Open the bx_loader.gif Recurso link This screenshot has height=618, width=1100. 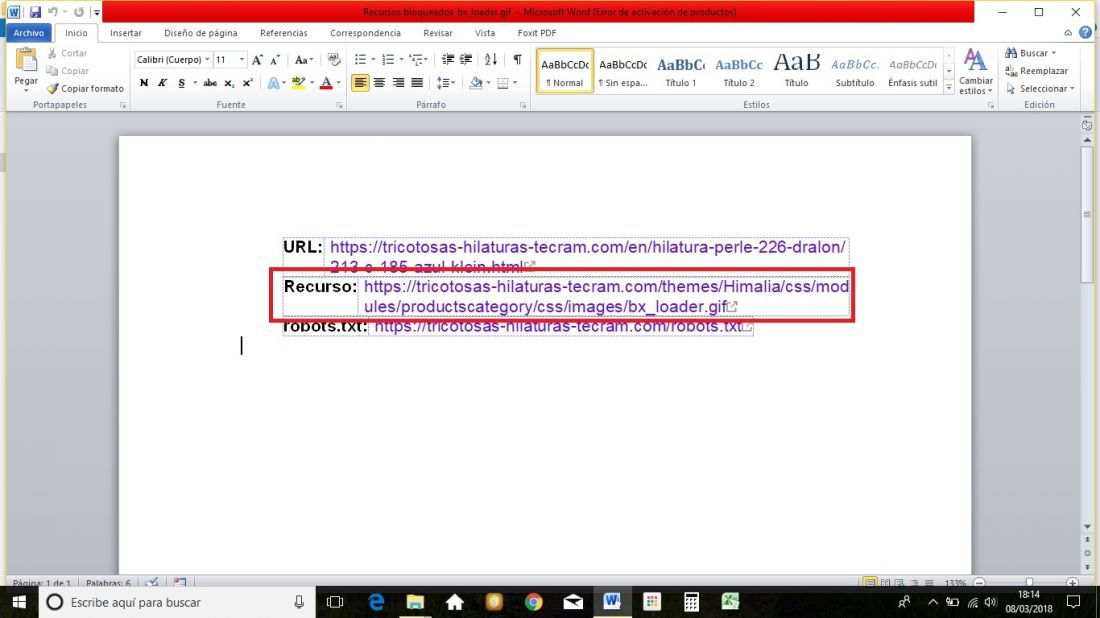coord(606,297)
